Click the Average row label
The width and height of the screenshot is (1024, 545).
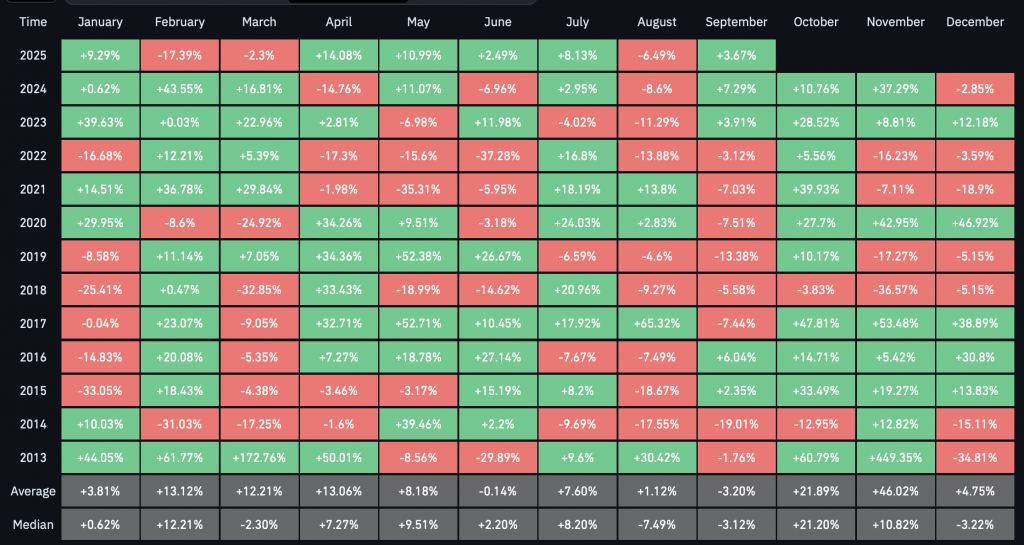[x=31, y=492]
